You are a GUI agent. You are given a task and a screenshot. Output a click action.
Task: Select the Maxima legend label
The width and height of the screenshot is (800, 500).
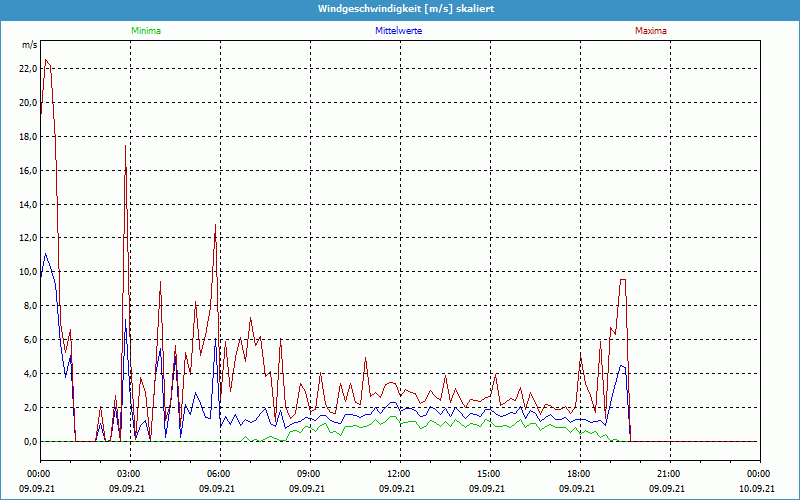coord(650,31)
